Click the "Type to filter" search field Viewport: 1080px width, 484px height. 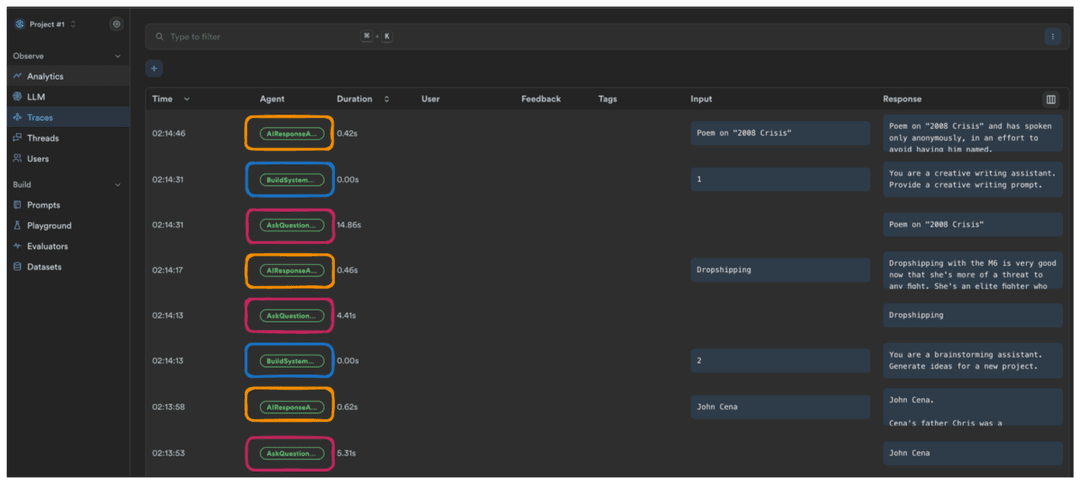point(260,36)
